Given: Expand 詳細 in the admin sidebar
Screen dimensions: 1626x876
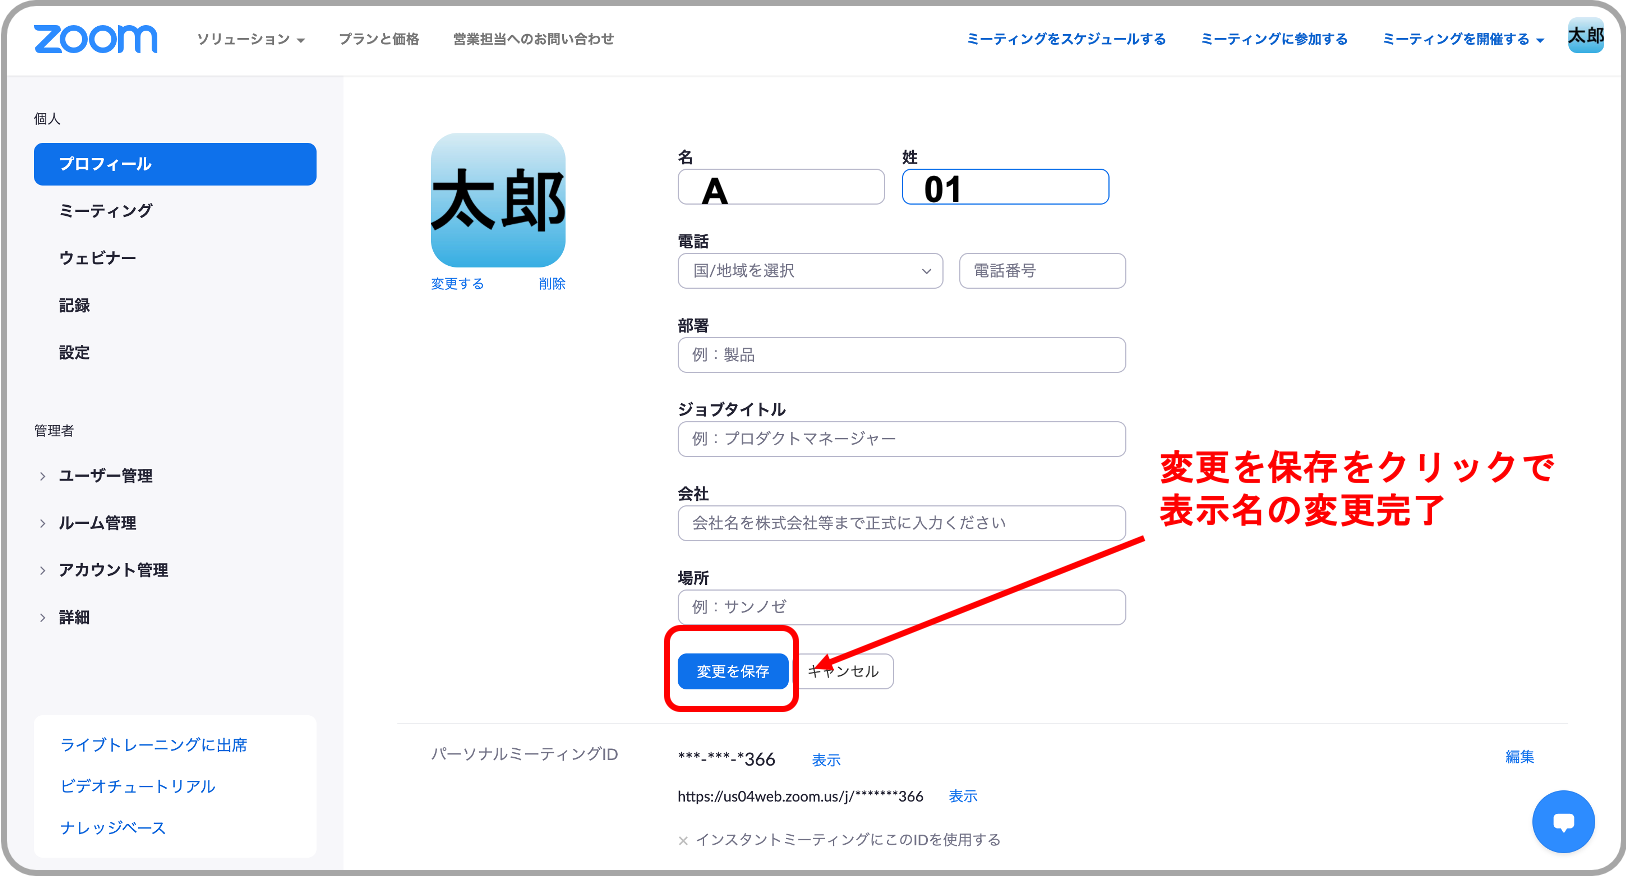Looking at the screenshot, I should (74, 618).
